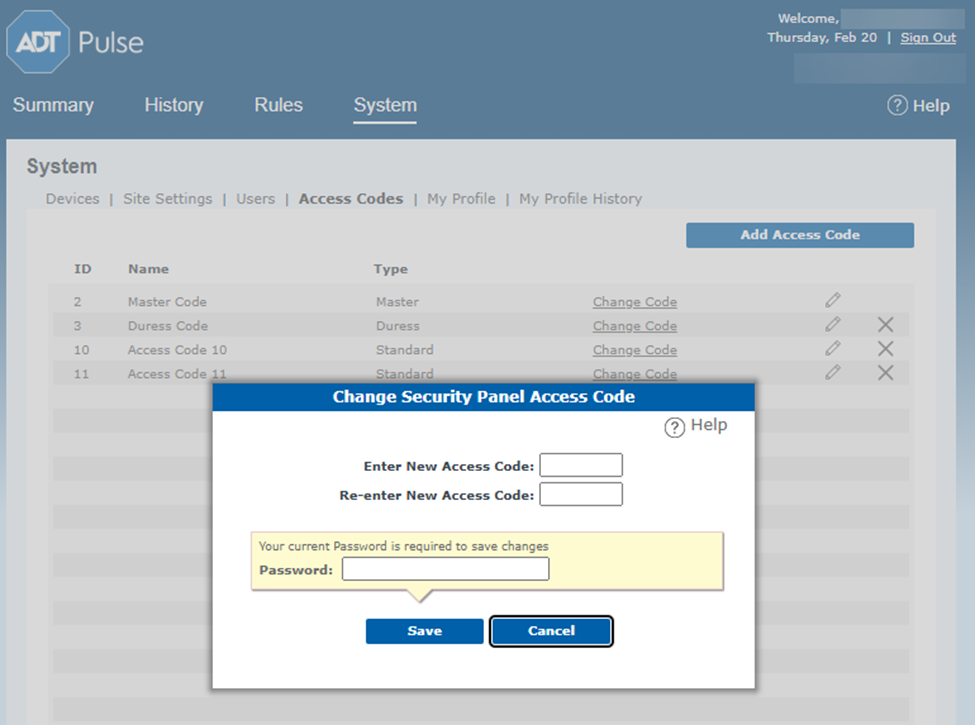975x725 pixels.
Task: Edit Access Code 11 with pencil icon
Action: 833,372
